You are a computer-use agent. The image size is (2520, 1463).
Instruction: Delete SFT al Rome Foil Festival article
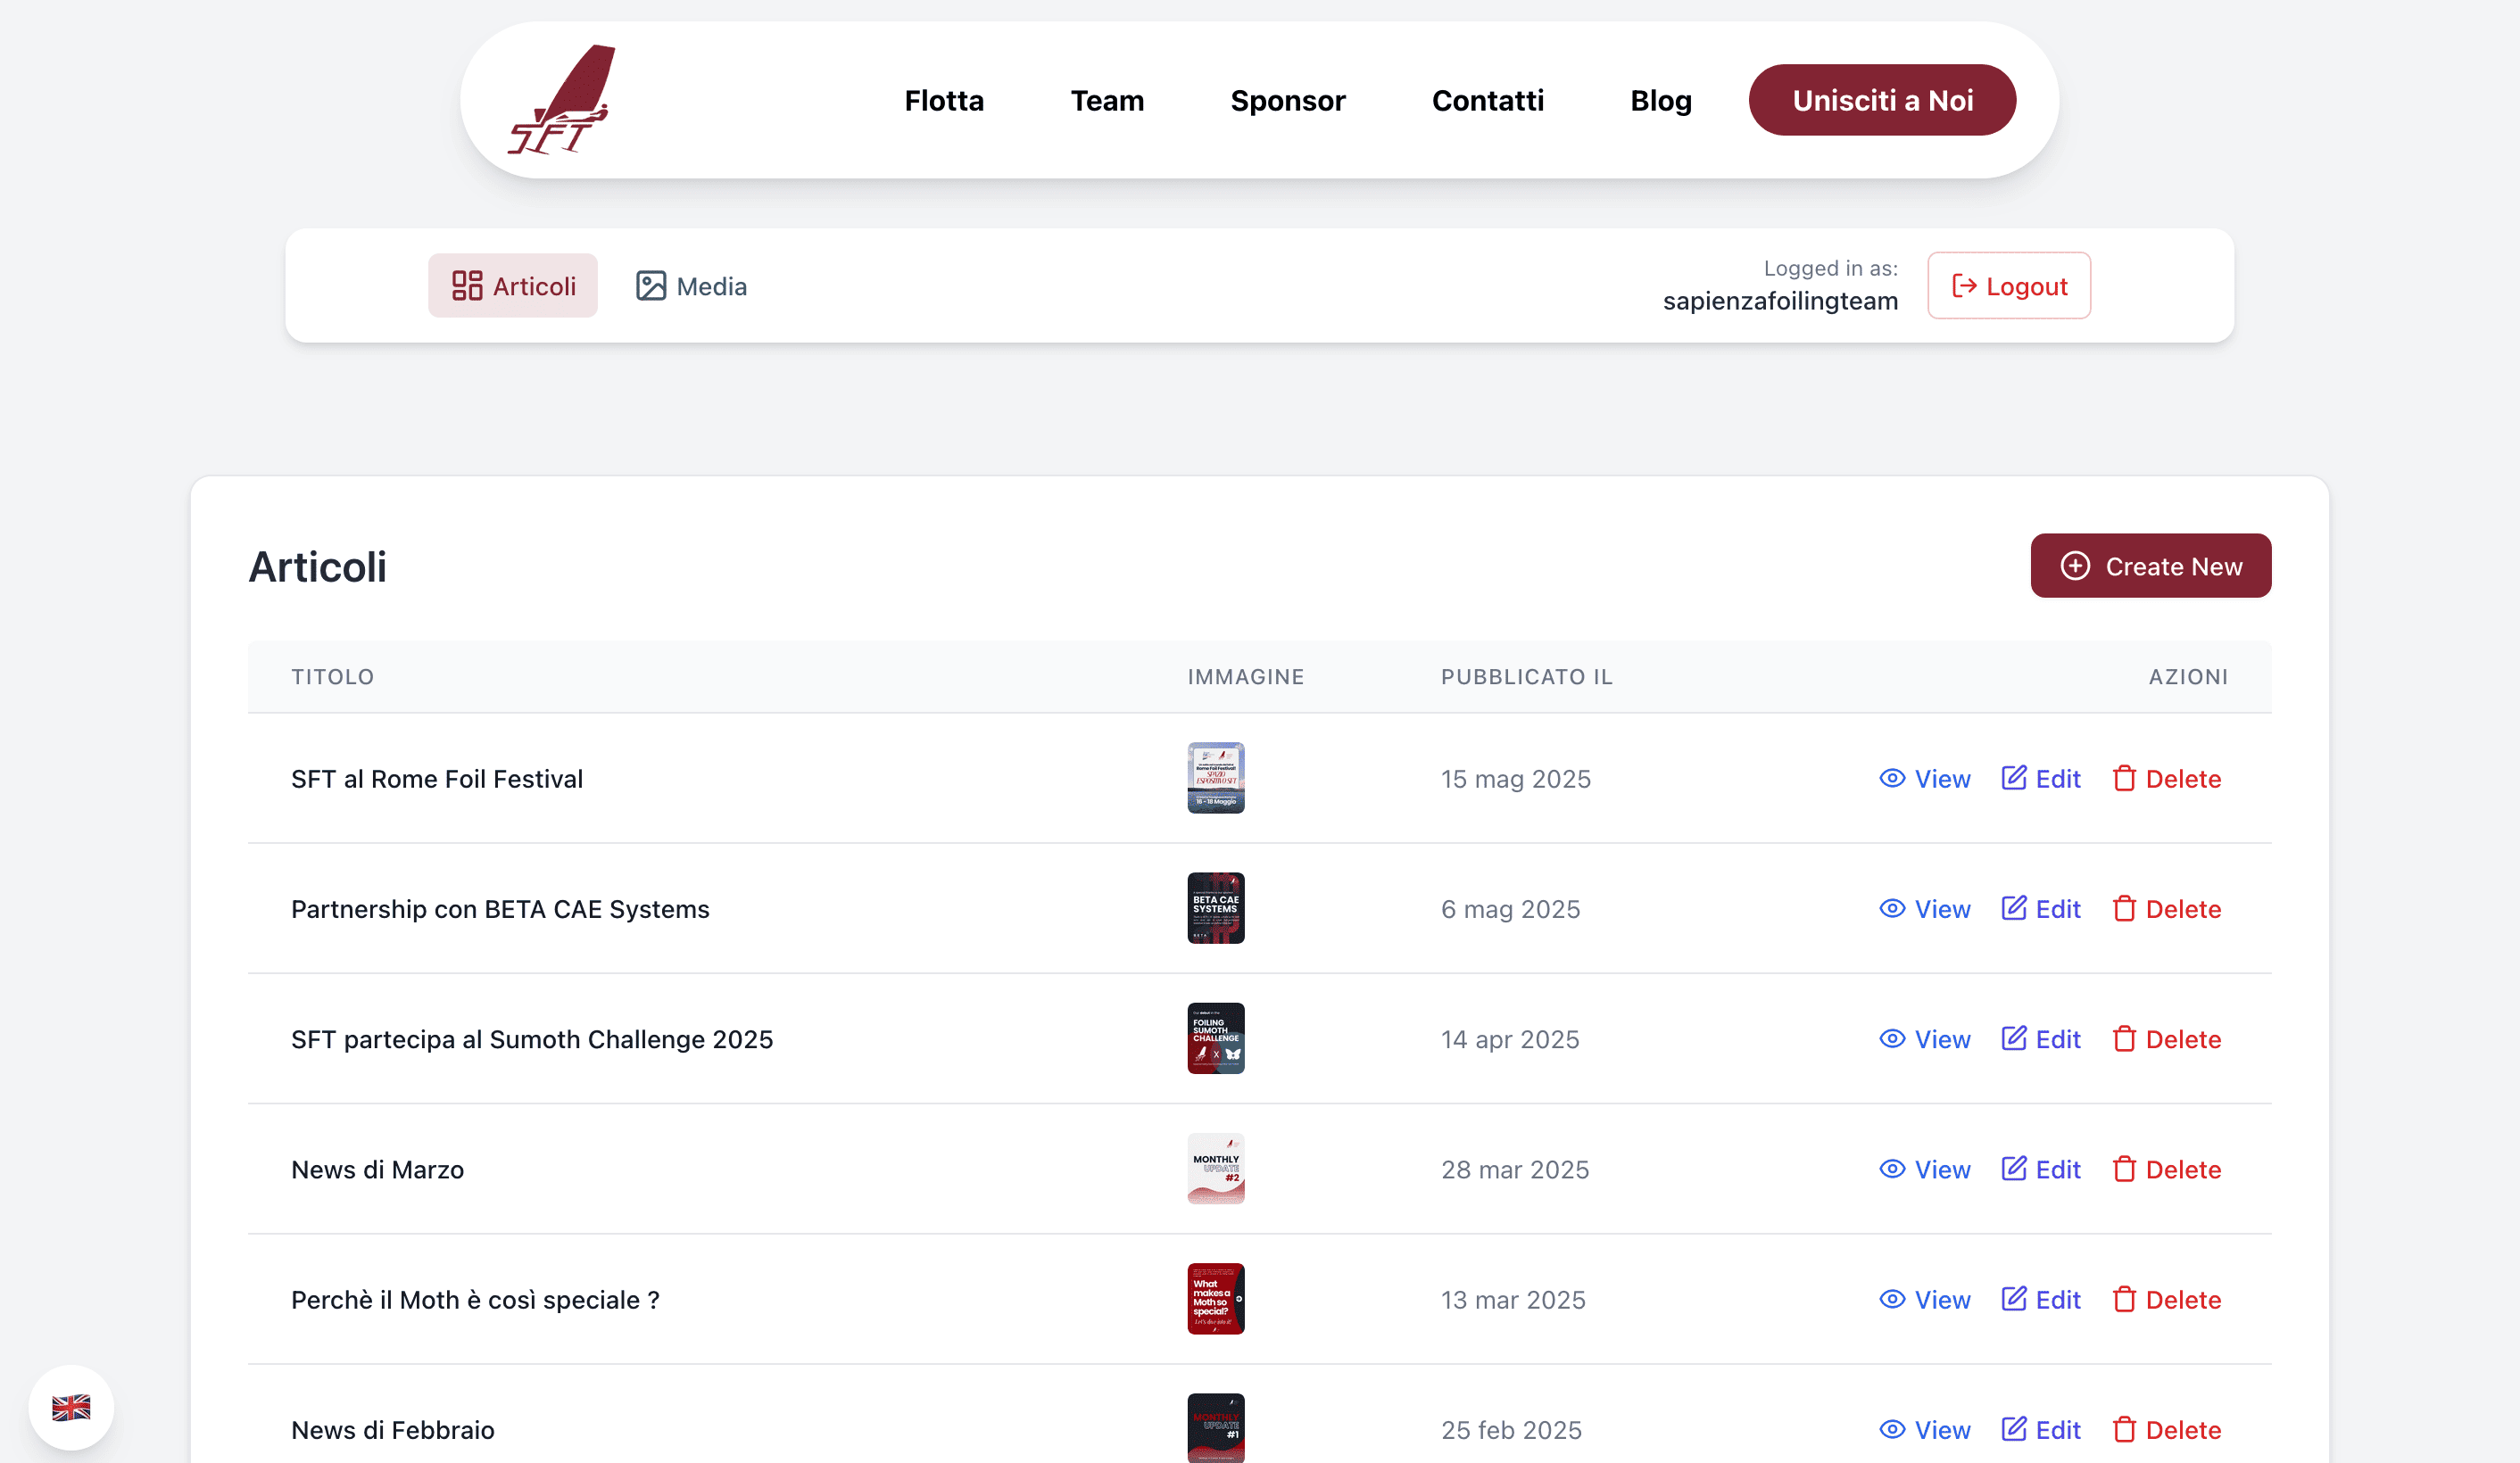(x=2167, y=778)
